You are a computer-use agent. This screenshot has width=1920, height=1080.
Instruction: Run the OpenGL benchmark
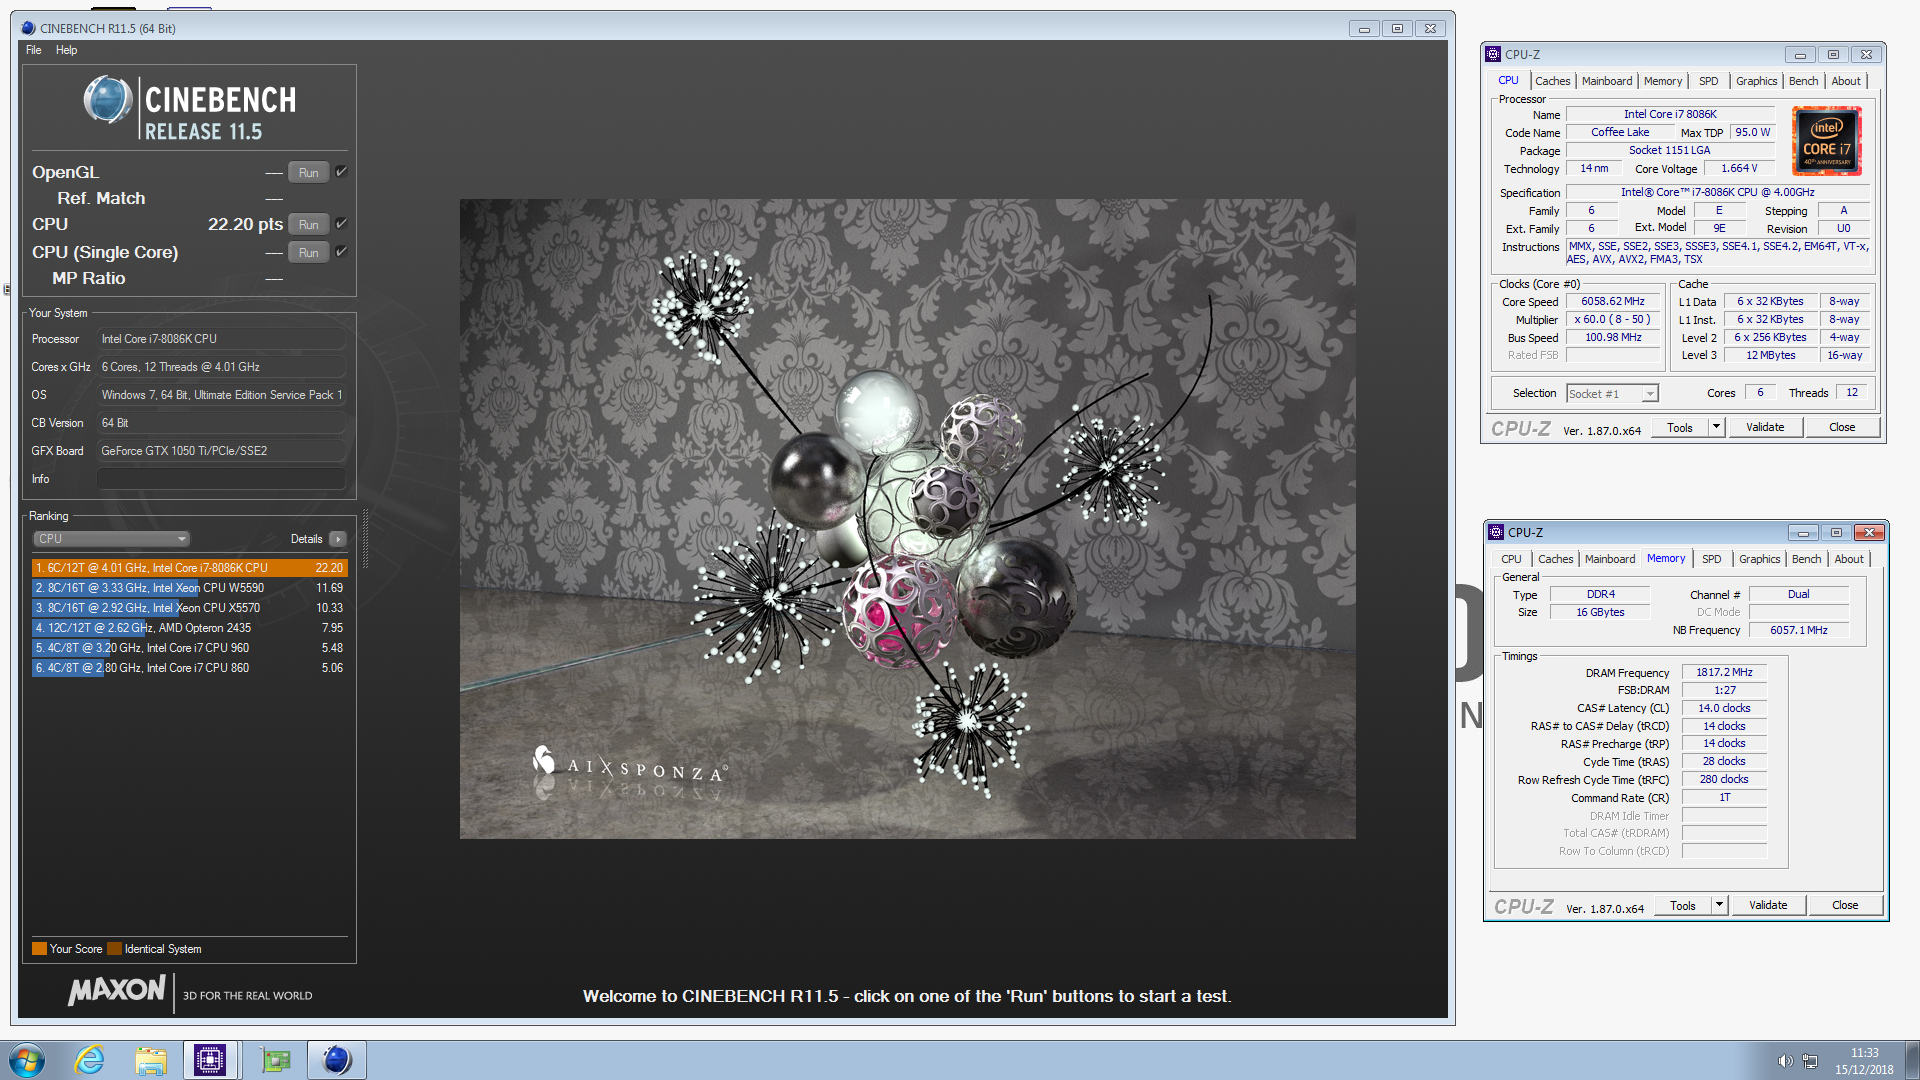[309, 173]
